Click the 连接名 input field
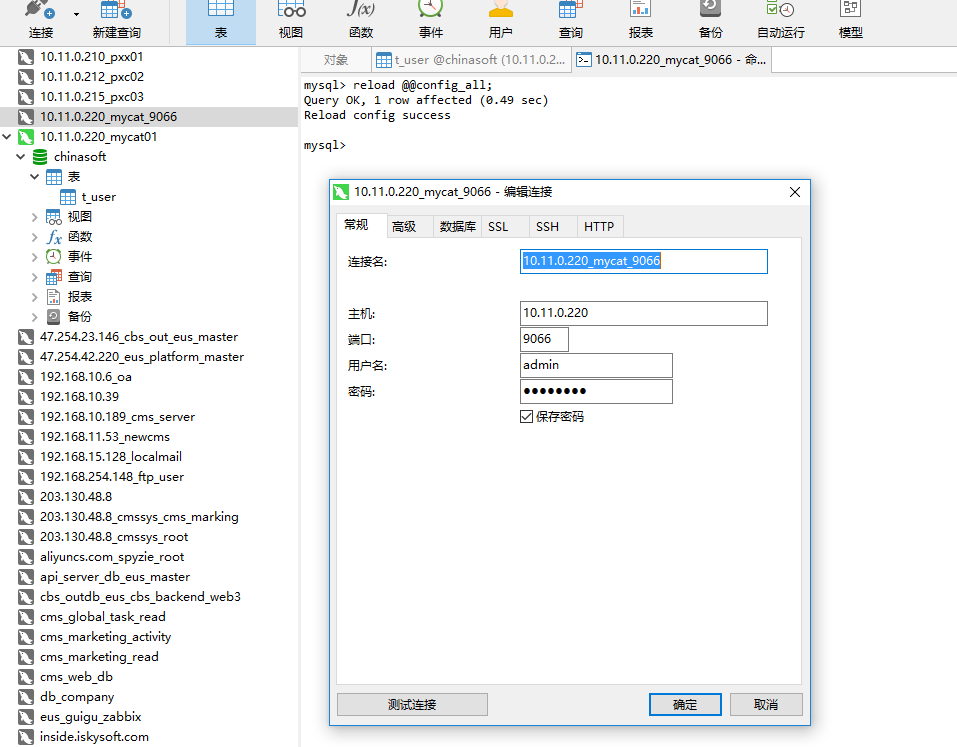The height and width of the screenshot is (747, 957). [643, 261]
